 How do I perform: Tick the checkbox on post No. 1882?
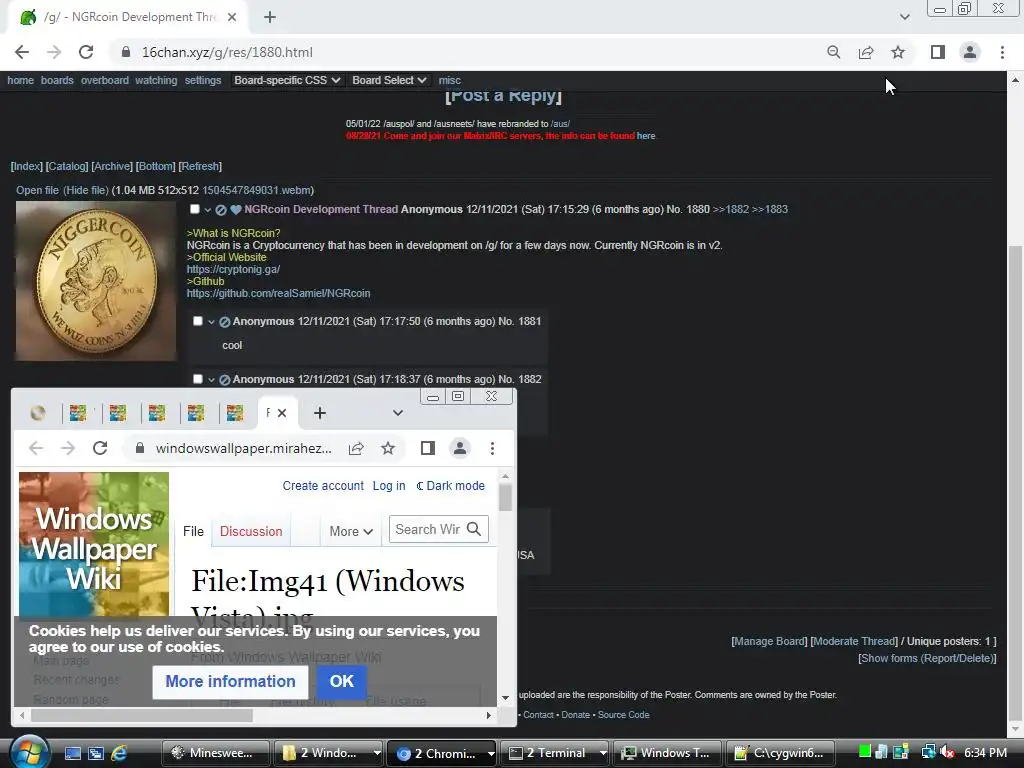point(198,379)
